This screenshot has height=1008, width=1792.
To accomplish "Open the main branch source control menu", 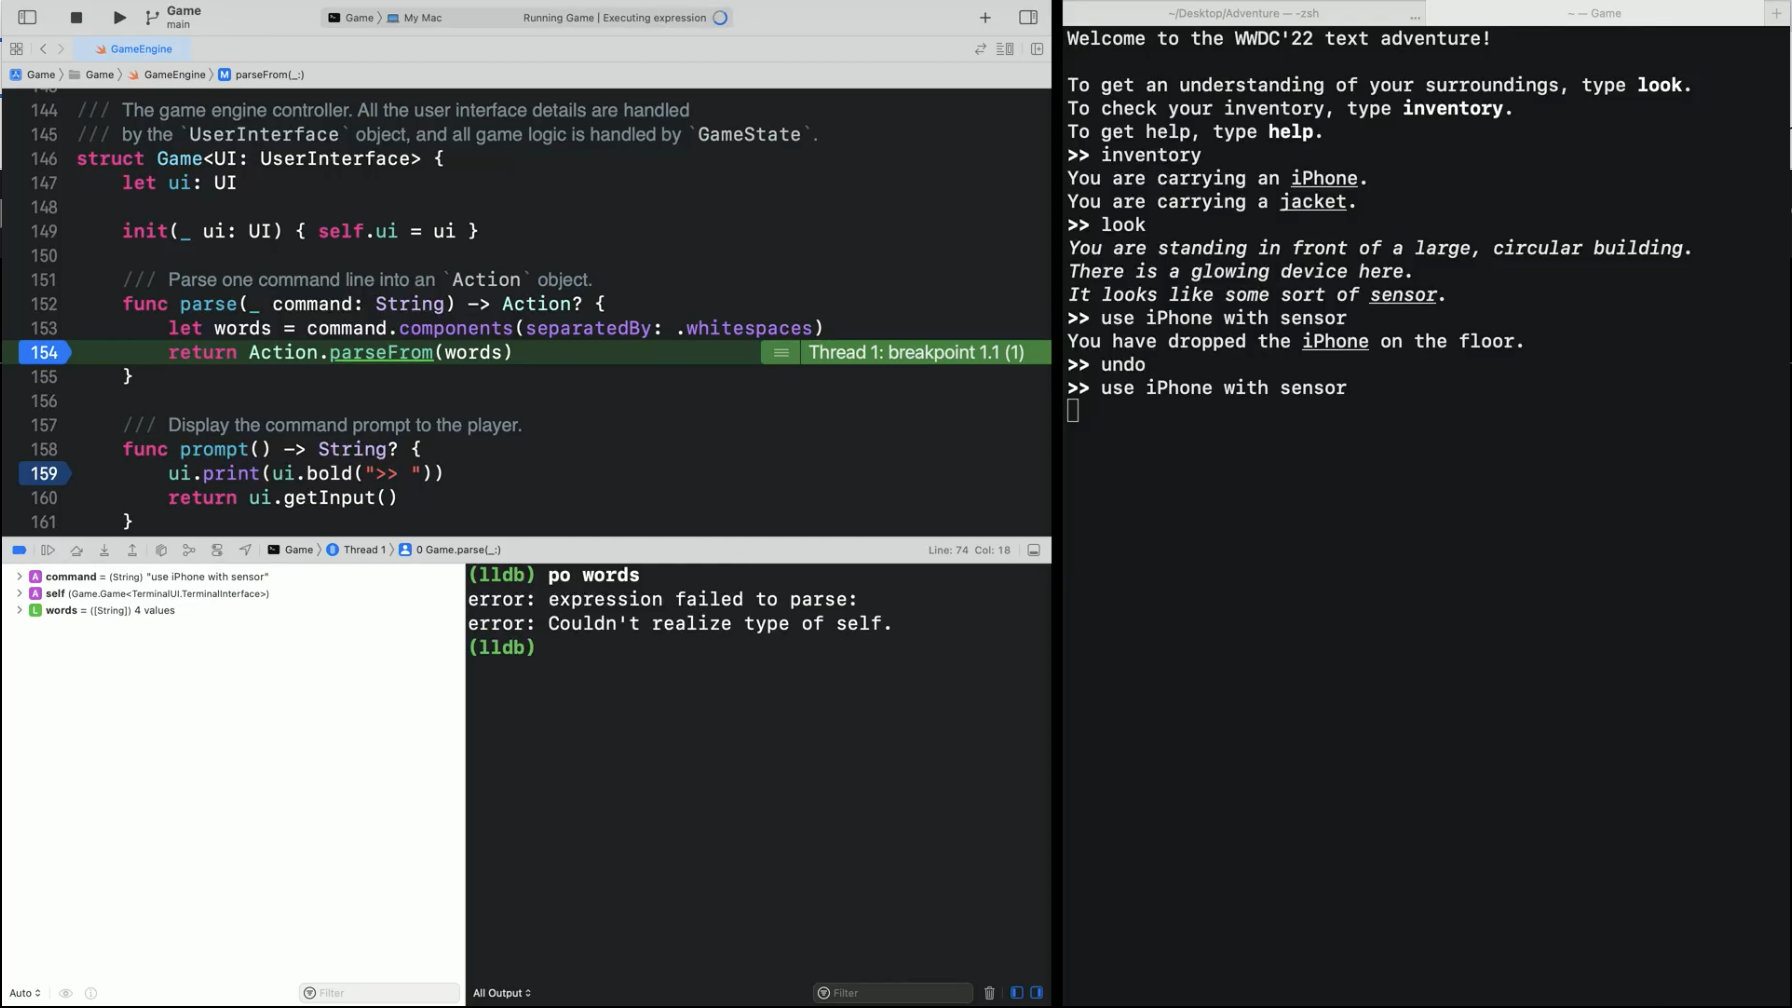I will tap(173, 17).
